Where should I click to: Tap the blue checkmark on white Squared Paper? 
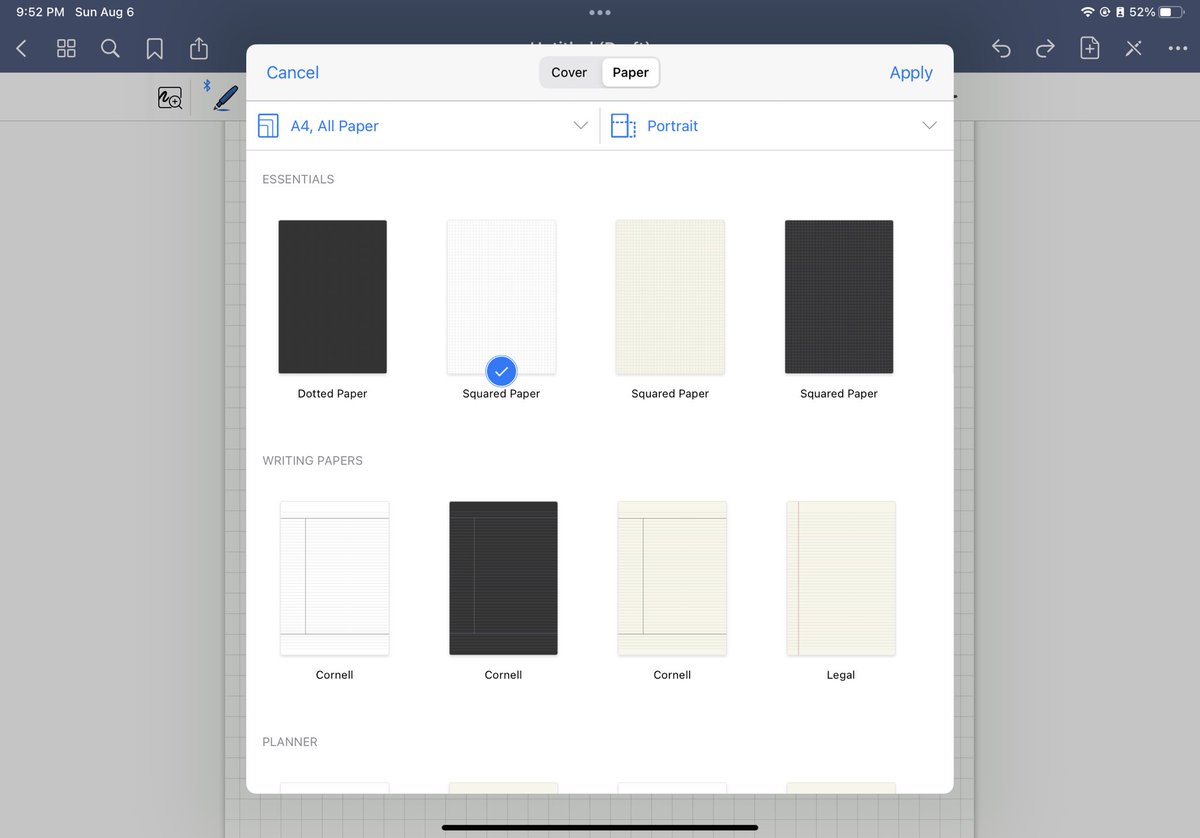pyautogui.click(x=501, y=372)
